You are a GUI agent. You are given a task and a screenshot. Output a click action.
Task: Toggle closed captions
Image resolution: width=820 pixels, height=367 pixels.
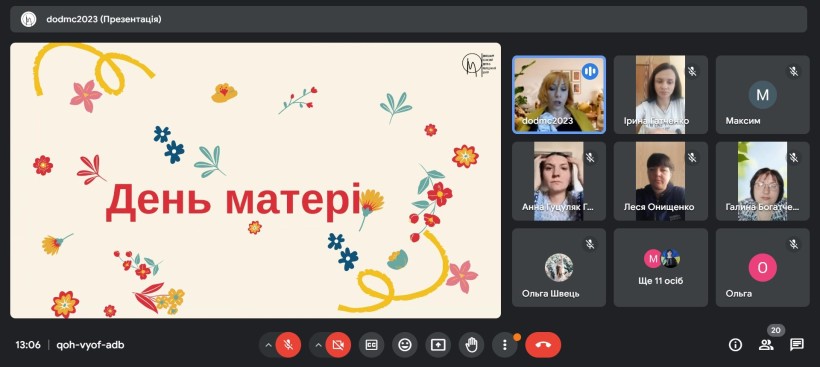[371, 345]
